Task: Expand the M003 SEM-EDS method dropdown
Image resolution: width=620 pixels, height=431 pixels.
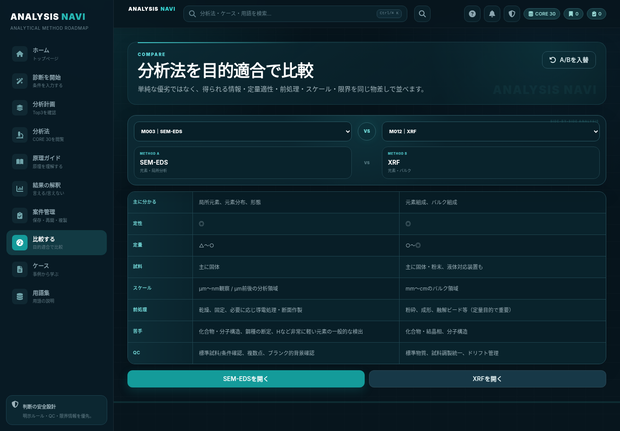Action: pyautogui.click(x=242, y=131)
